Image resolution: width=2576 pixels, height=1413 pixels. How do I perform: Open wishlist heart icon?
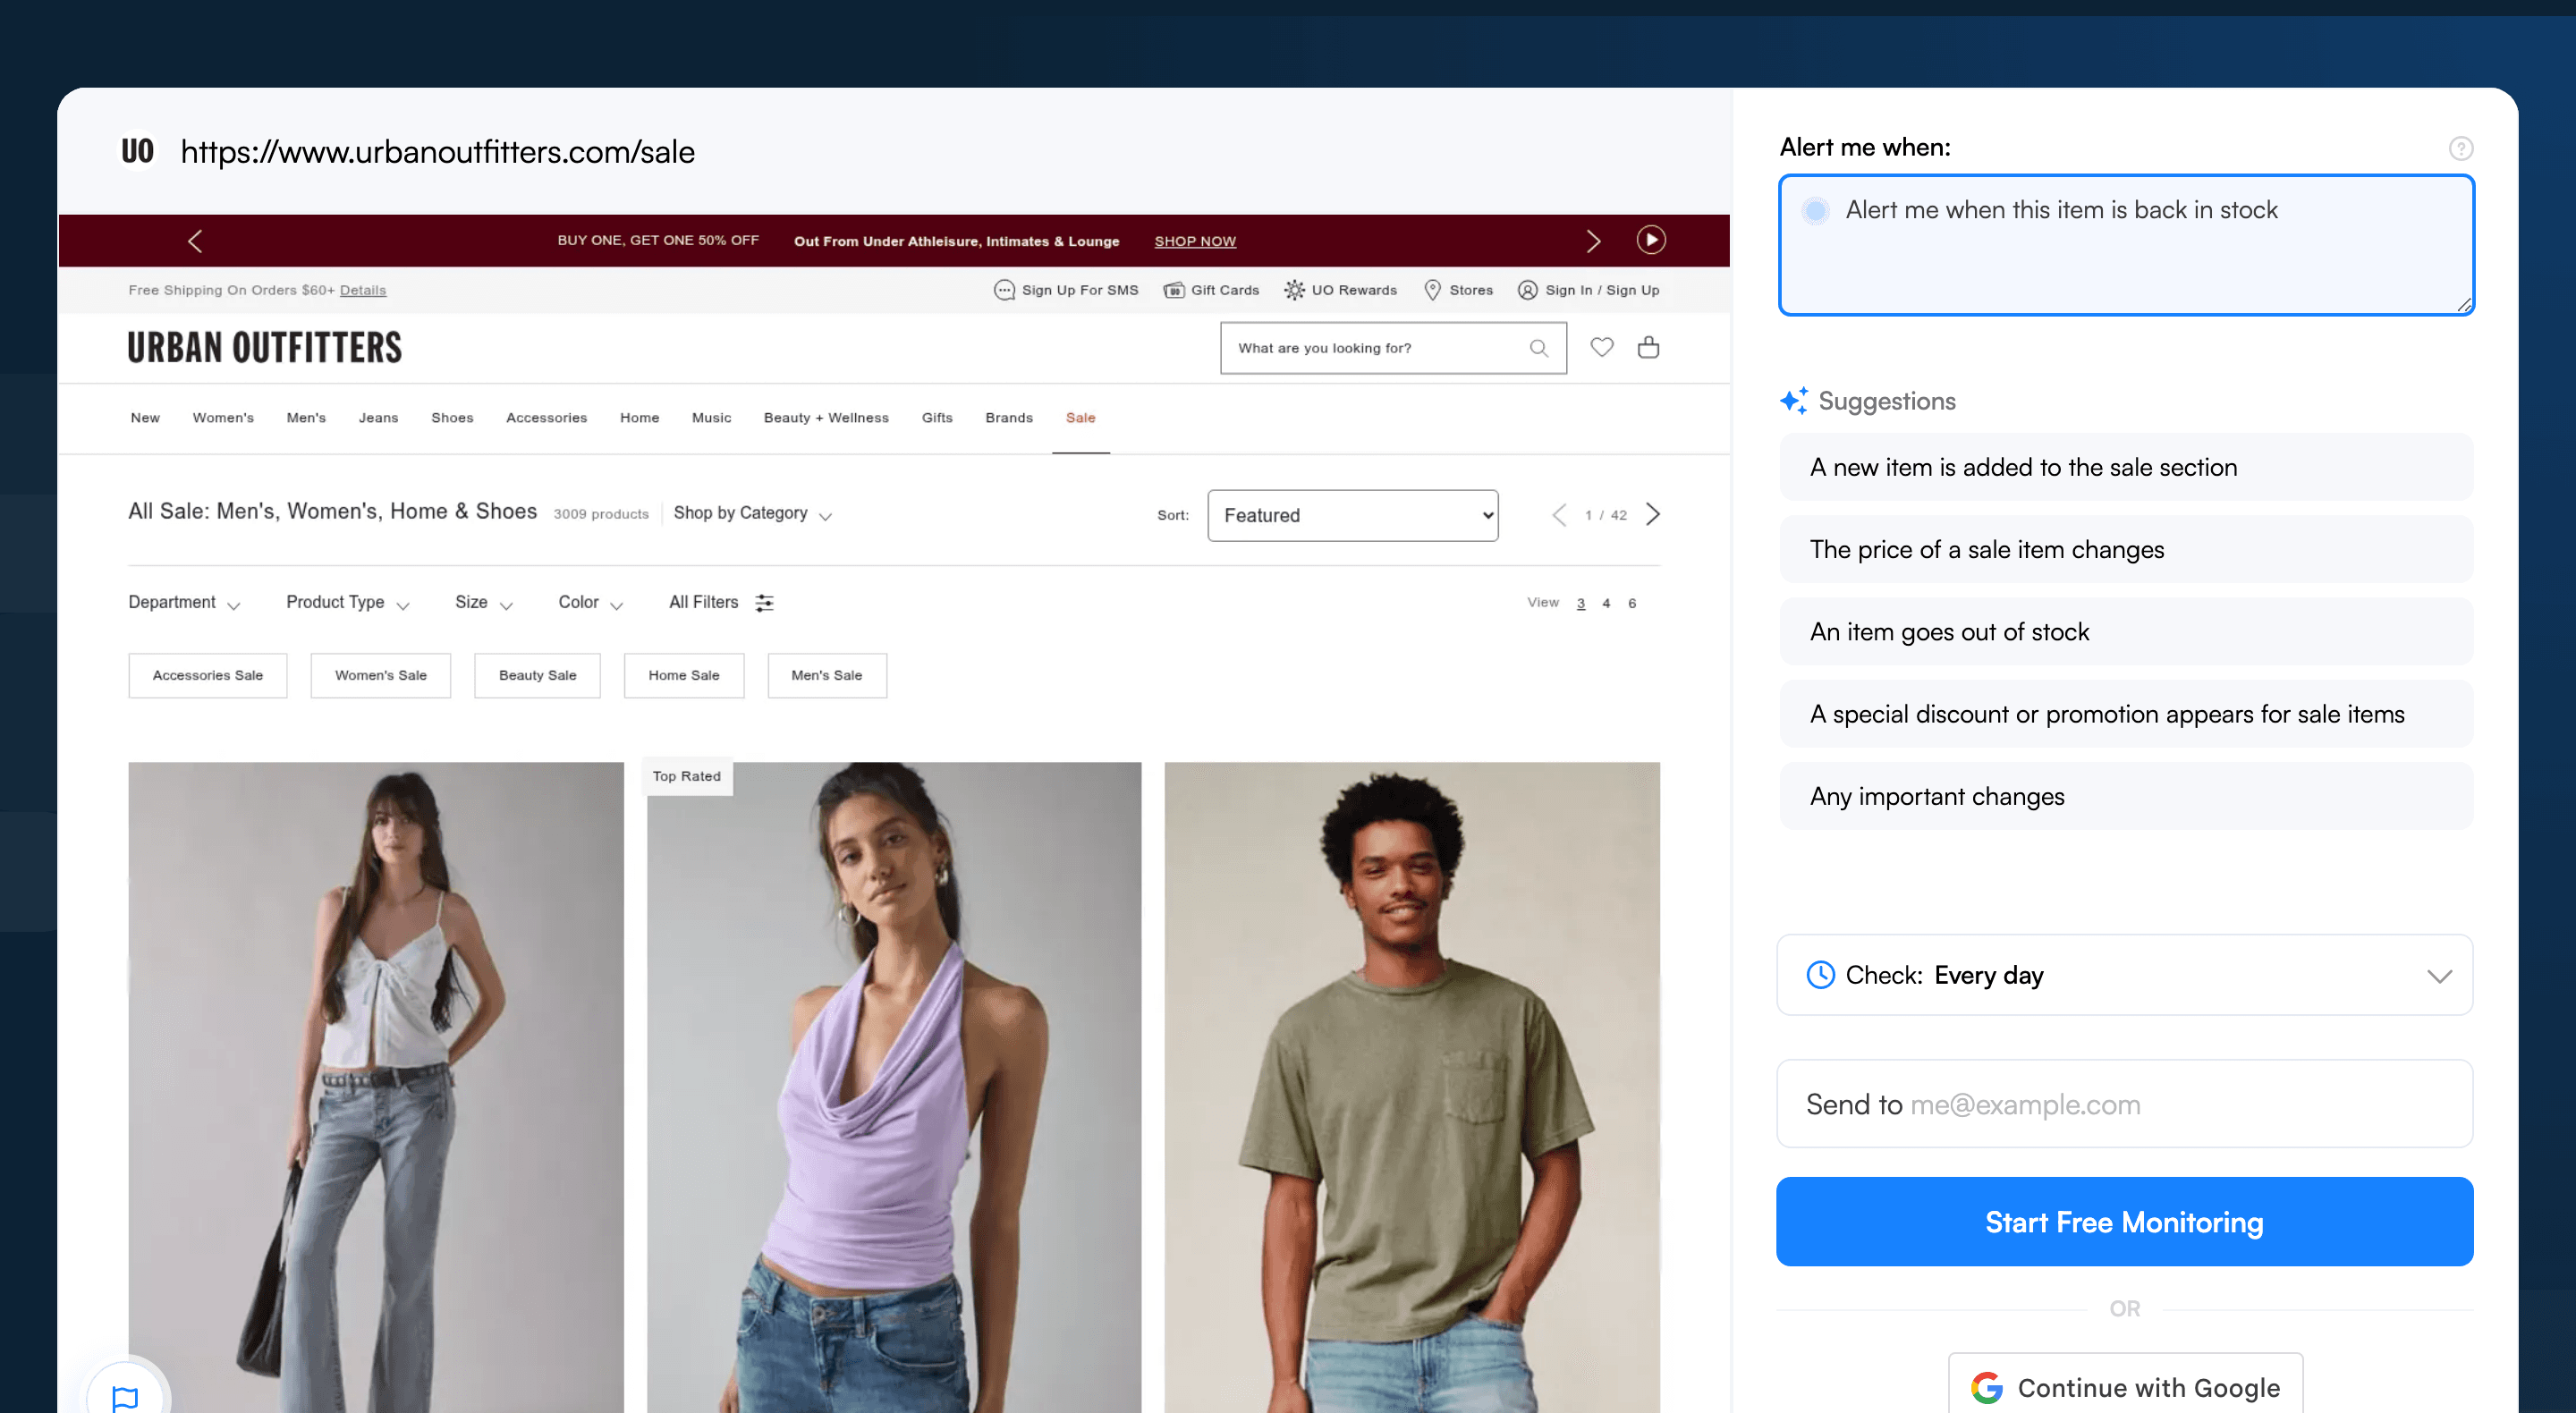[1602, 347]
